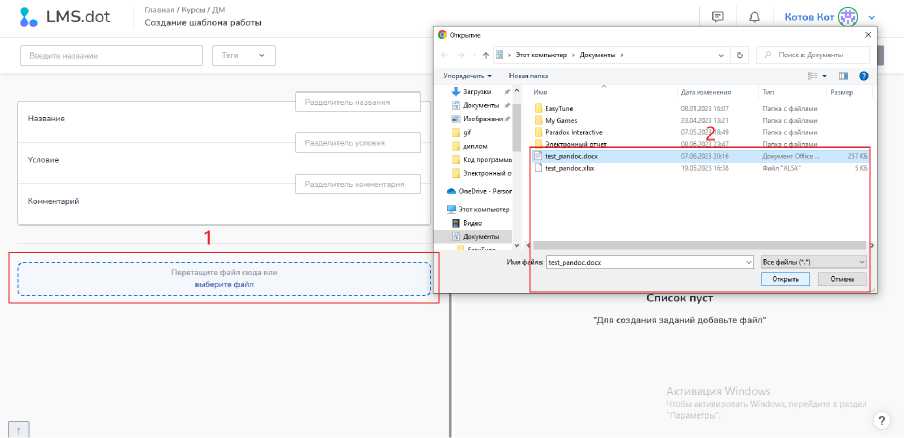This screenshot has height=438, width=904.
Task: Expand the user account menu chevron
Action: click(872, 18)
